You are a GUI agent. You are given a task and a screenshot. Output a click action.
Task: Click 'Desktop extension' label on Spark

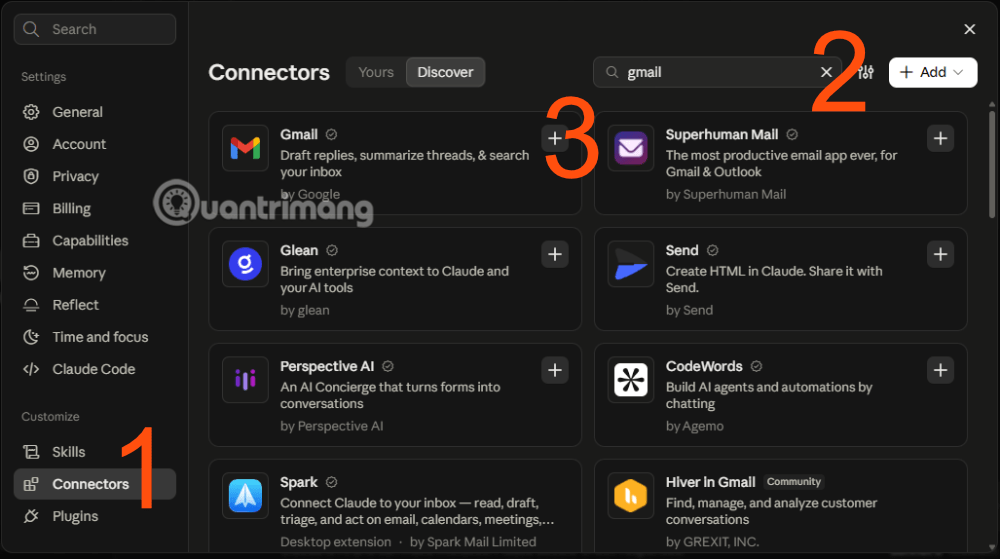[x=335, y=542]
